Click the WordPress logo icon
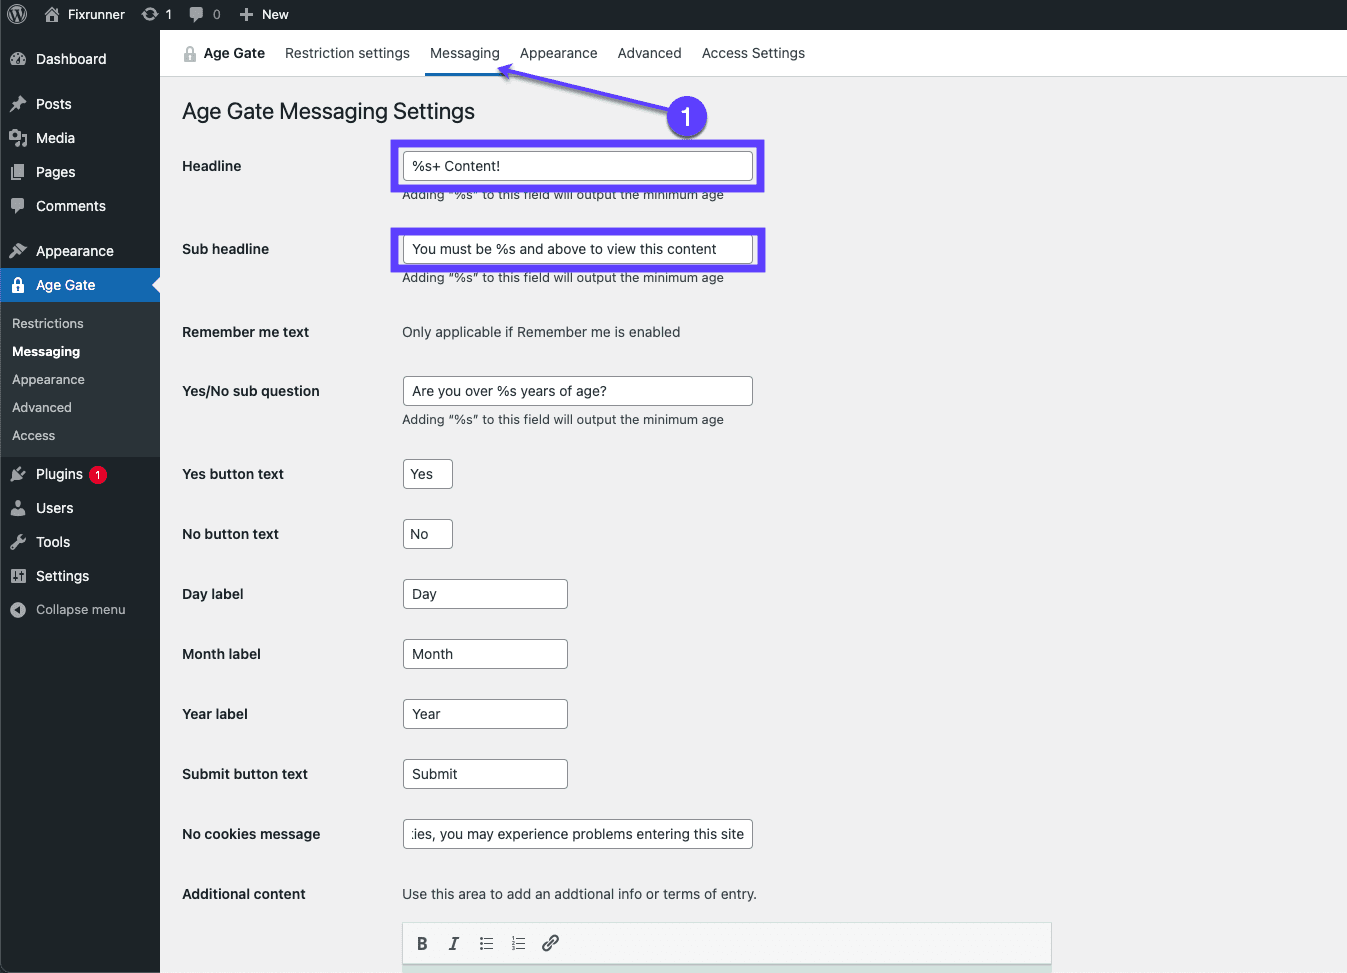Viewport: 1347px width, 973px height. coord(17,14)
